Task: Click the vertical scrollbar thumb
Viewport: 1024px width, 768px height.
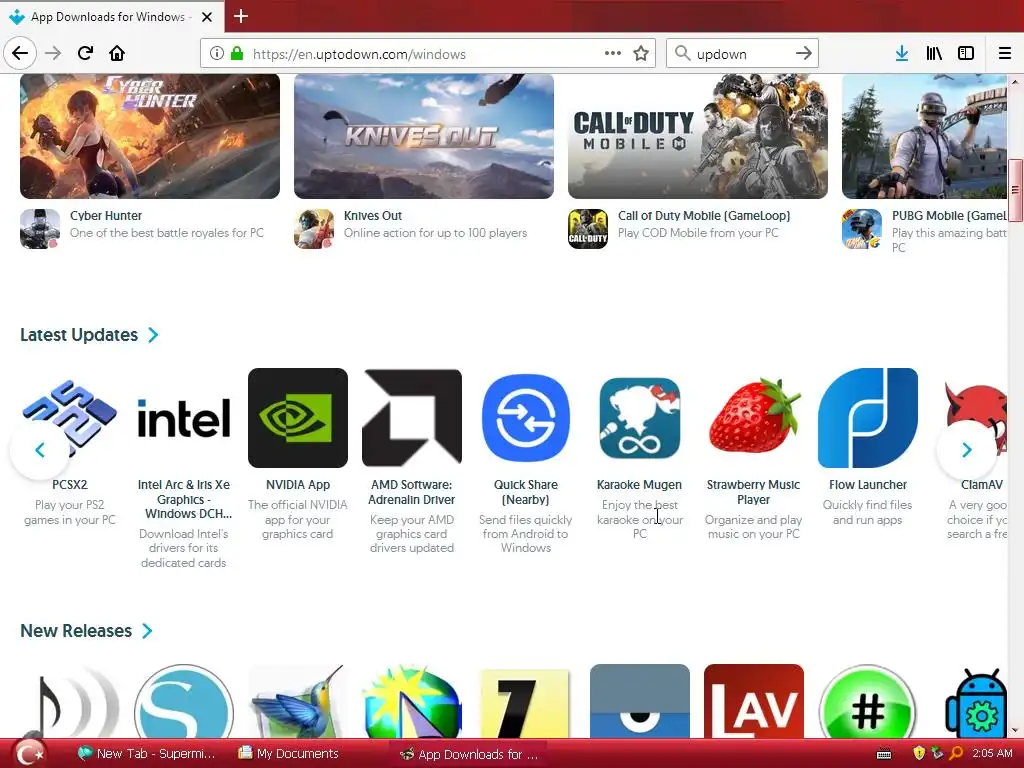Action: [x=1015, y=190]
